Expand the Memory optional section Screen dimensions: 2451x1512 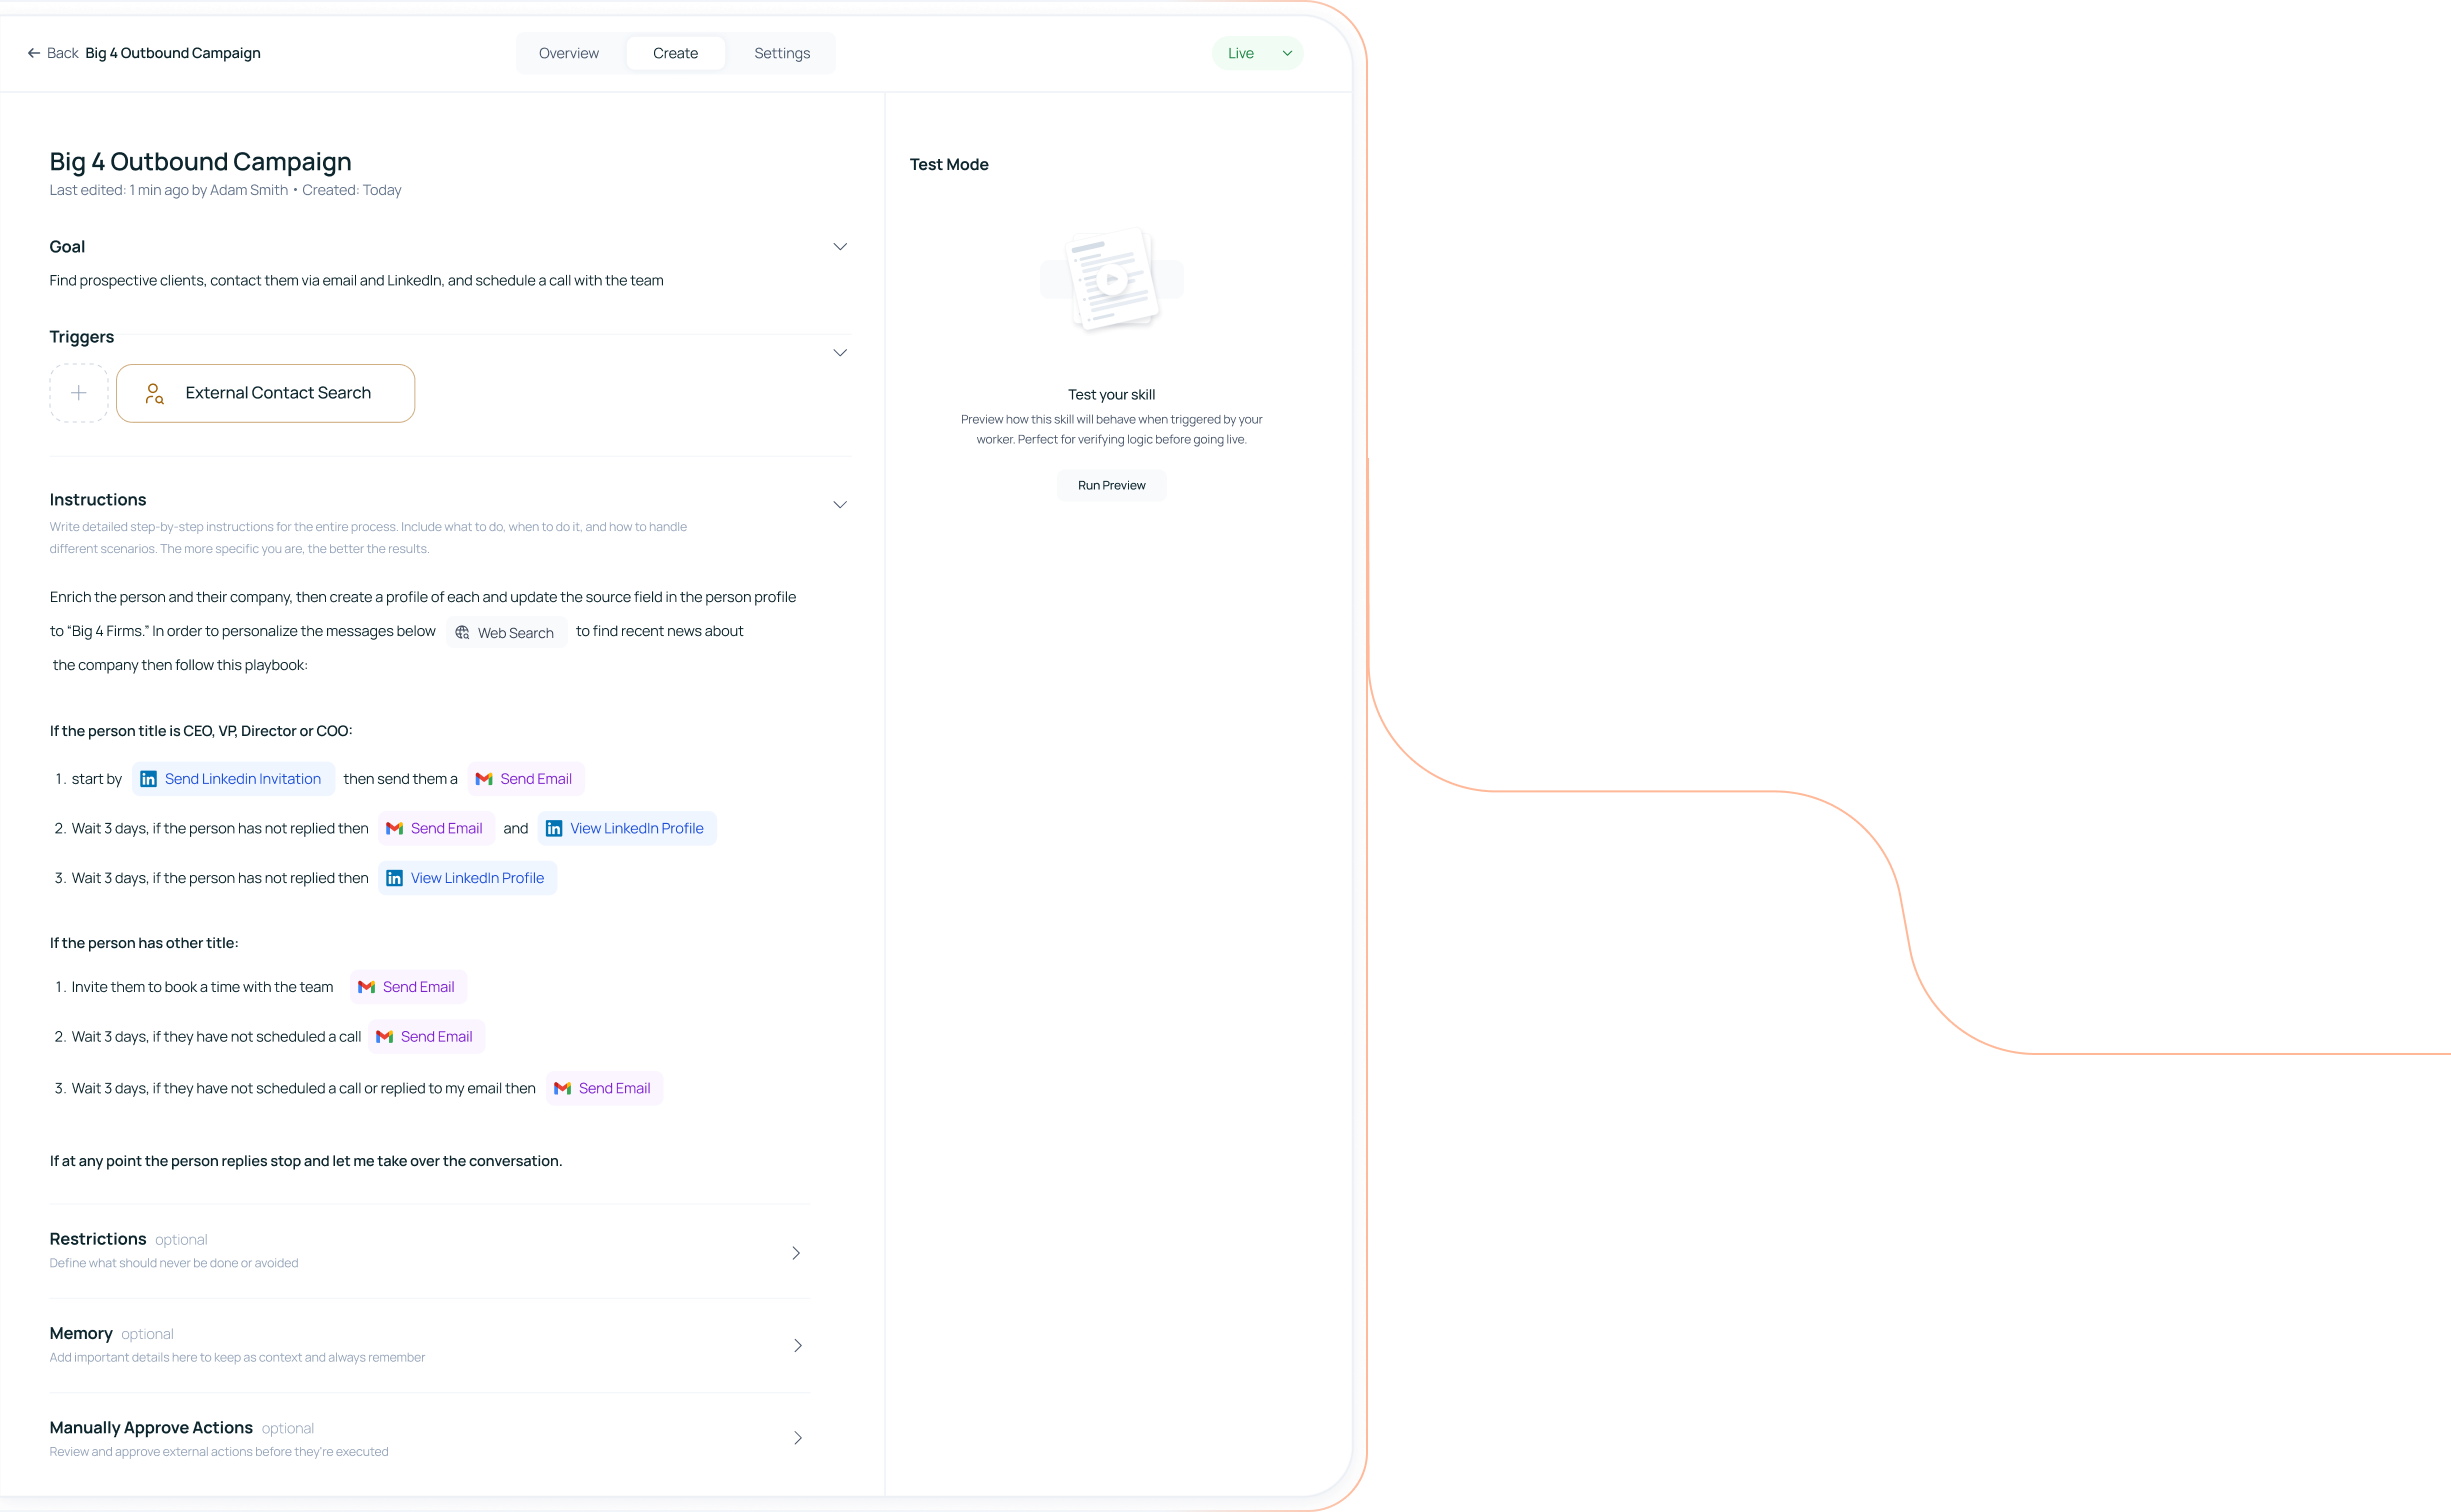(797, 1346)
